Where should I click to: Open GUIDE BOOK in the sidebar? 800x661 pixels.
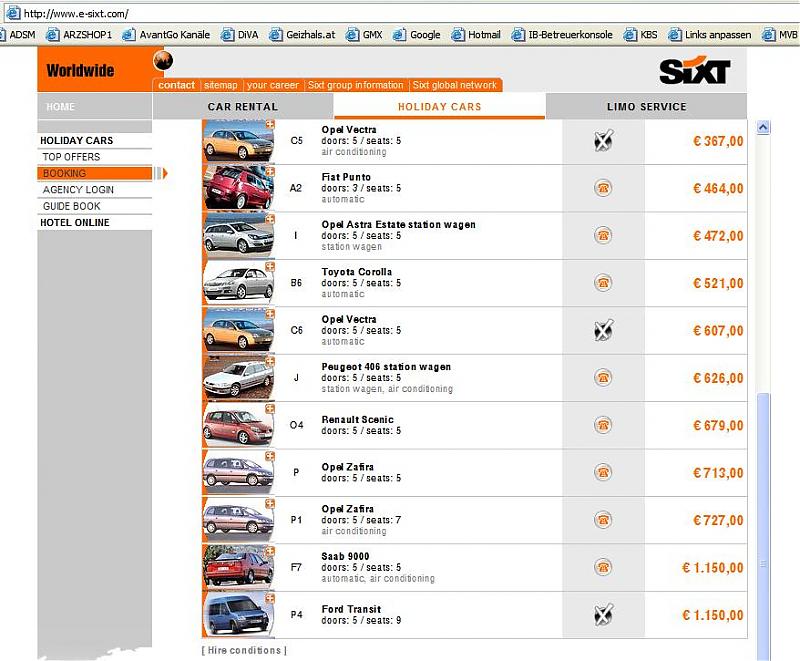coord(94,206)
